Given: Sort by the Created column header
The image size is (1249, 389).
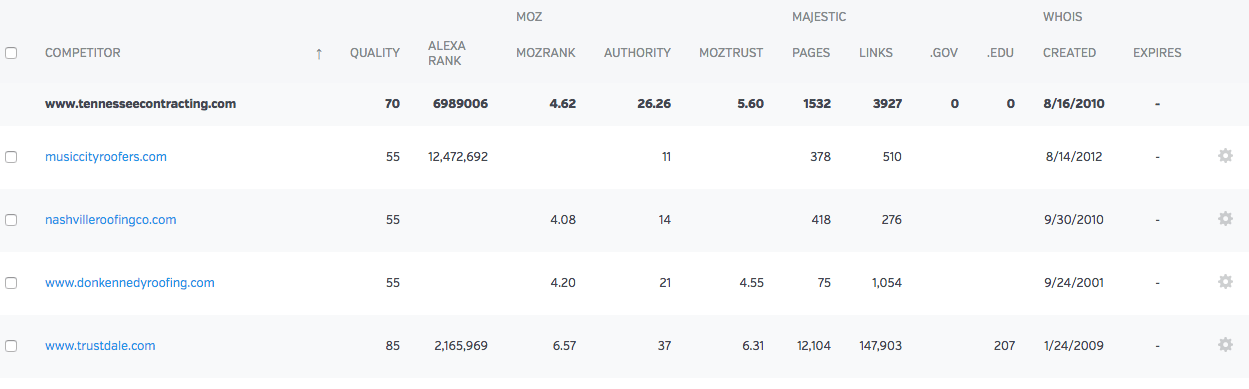Looking at the screenshot, I should click(1069, 53).
